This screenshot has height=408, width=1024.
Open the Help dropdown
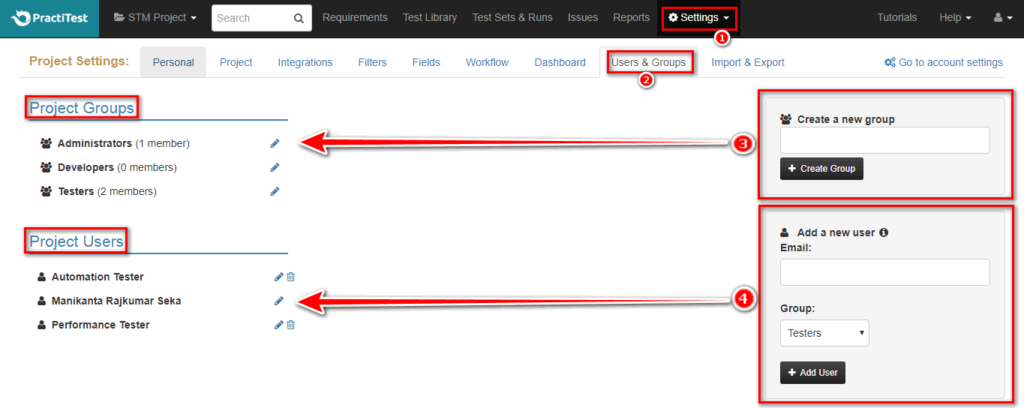click(x=955, y=18)
